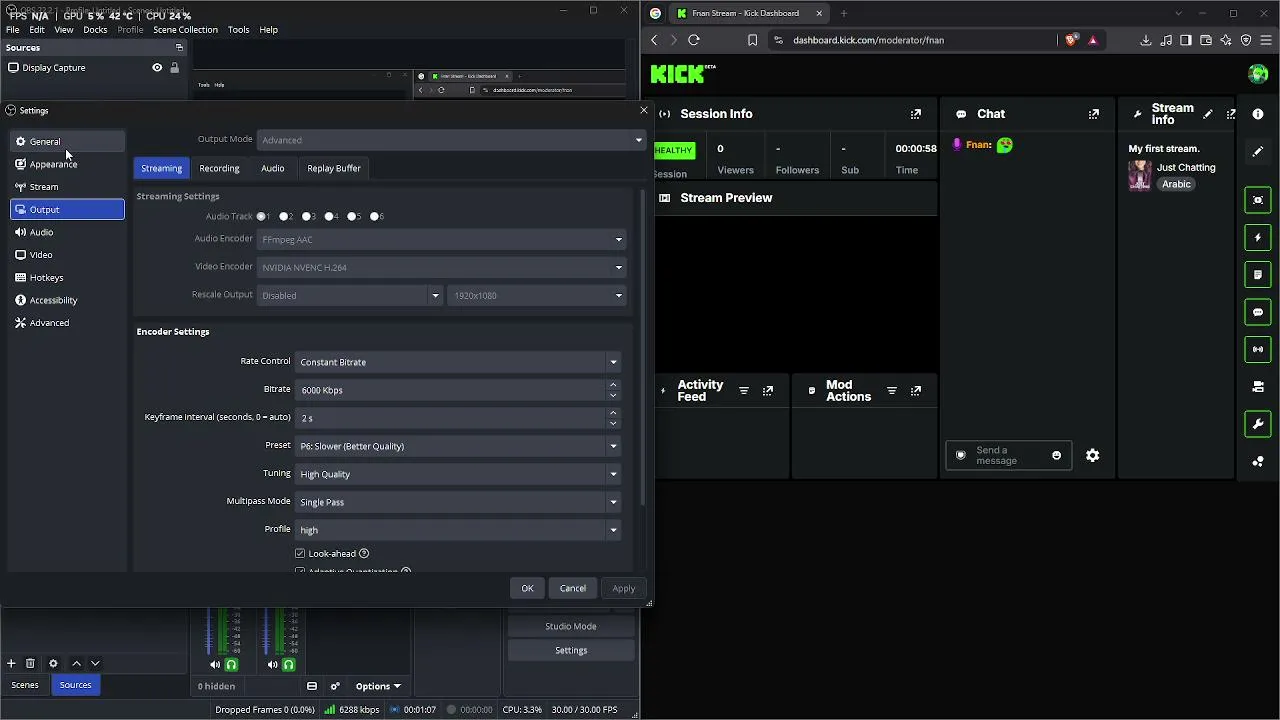
Task: Remove source using the trash icon
Action: (30, 663)
